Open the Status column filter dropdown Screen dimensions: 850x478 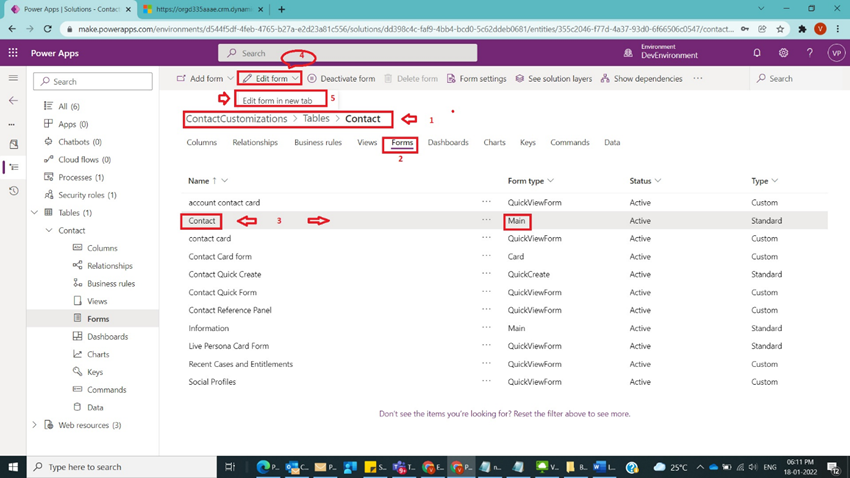658,180
